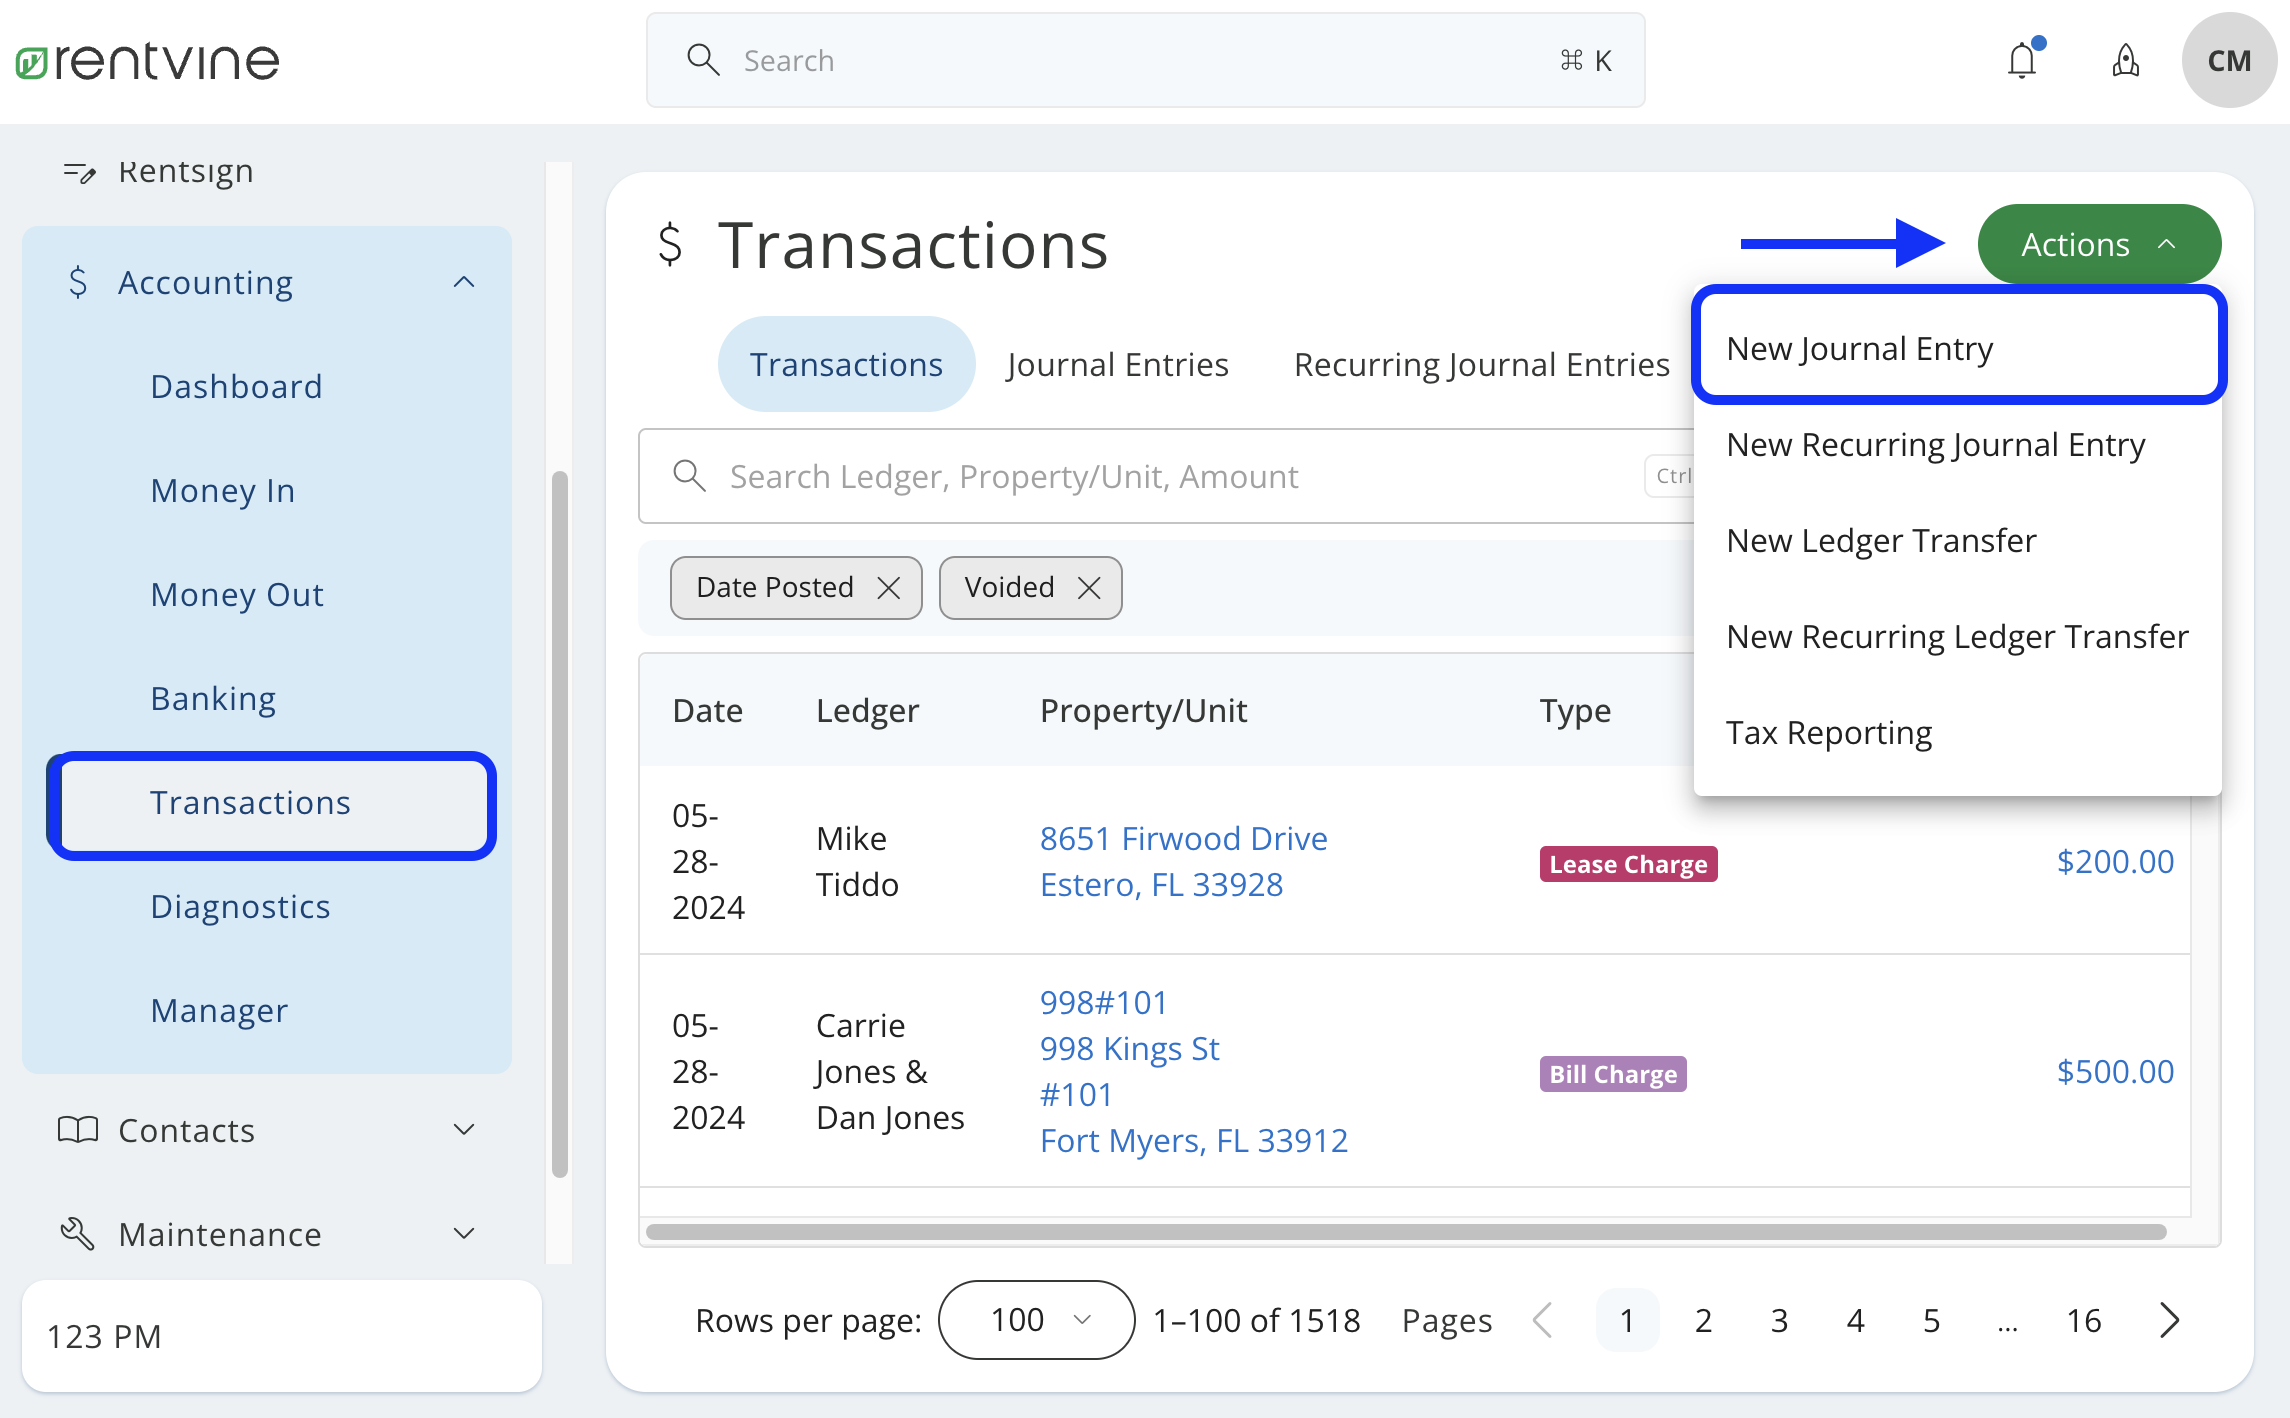
Task: Choose Tax Reporting from Actions menu
Action: [x=1829, y=733]
